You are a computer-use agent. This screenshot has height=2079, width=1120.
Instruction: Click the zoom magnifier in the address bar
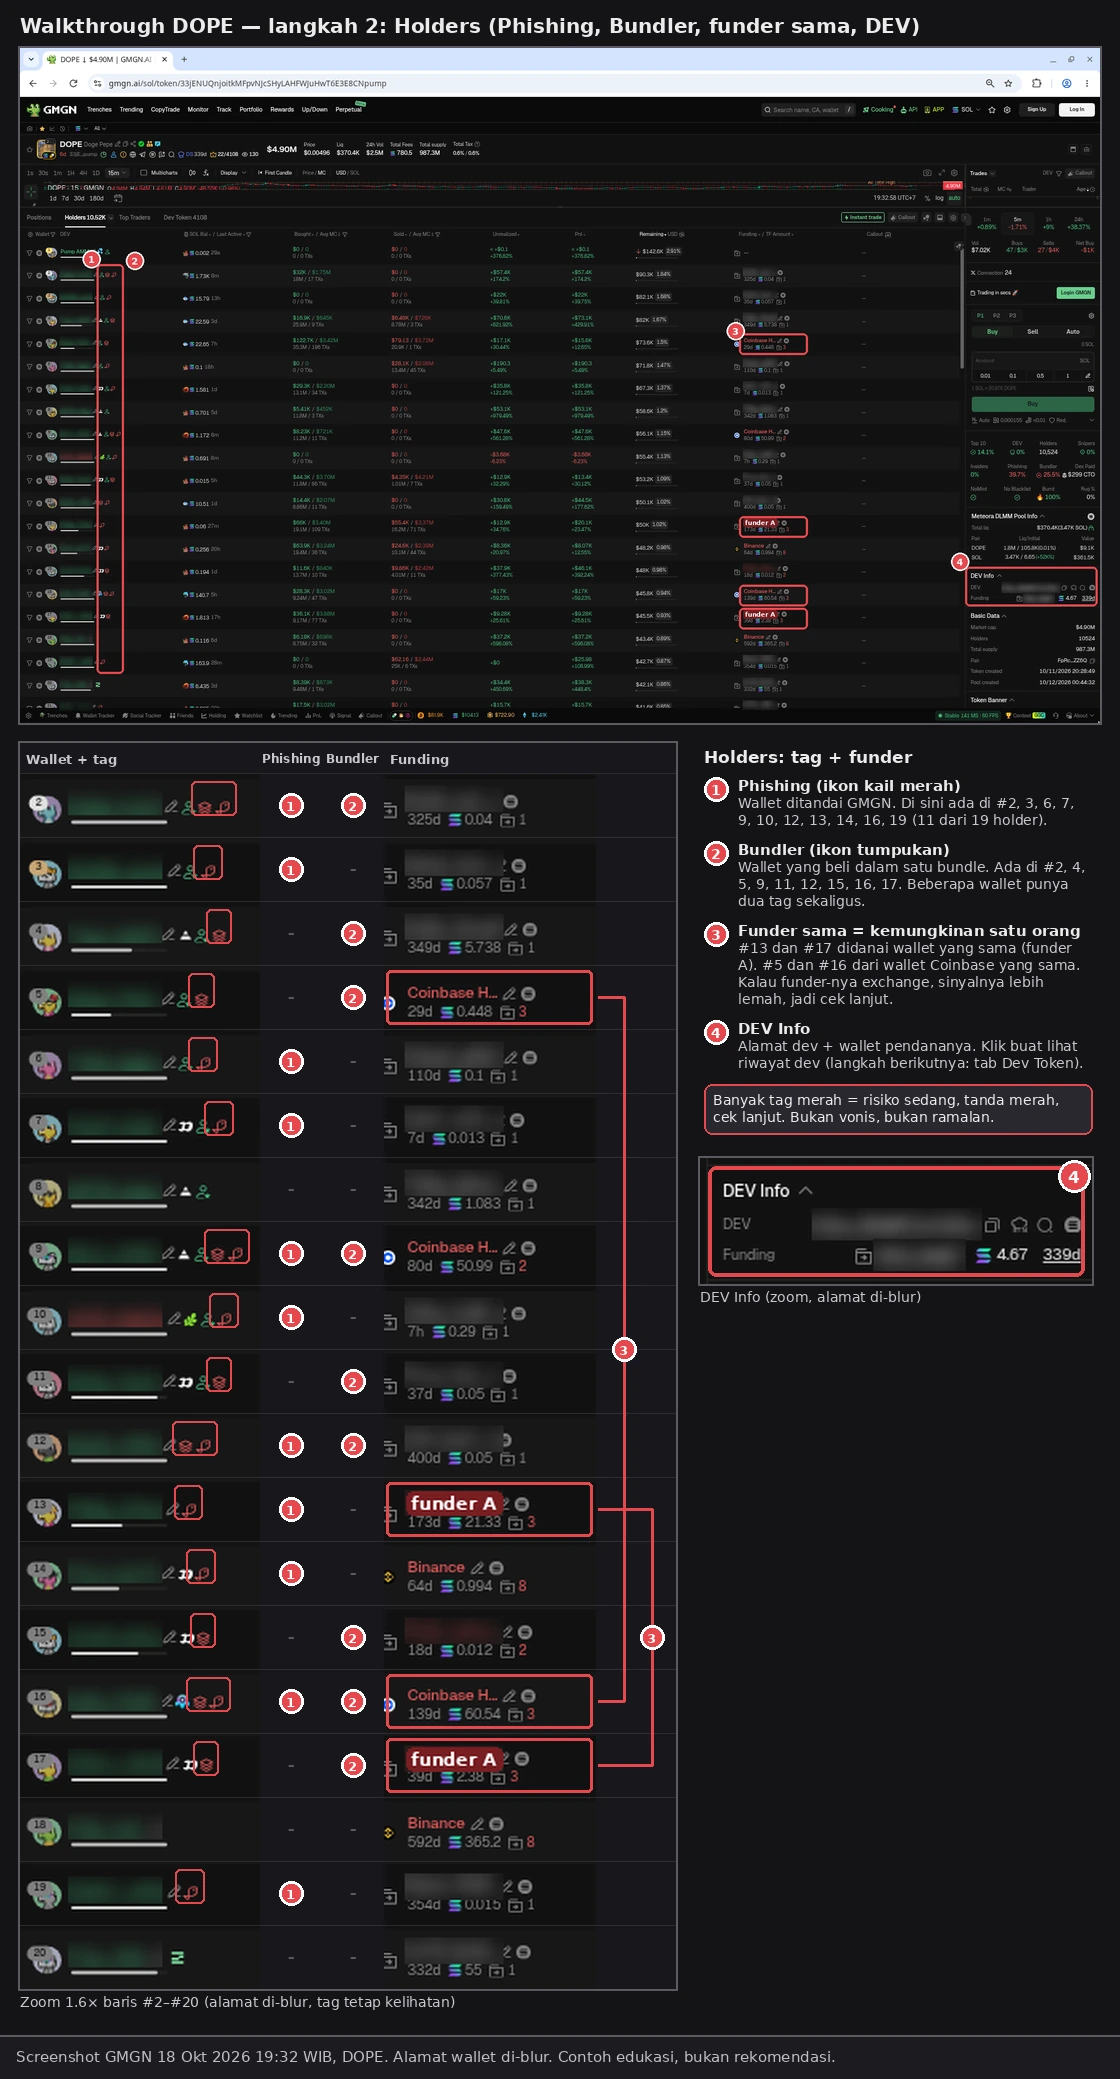point(990,83)
